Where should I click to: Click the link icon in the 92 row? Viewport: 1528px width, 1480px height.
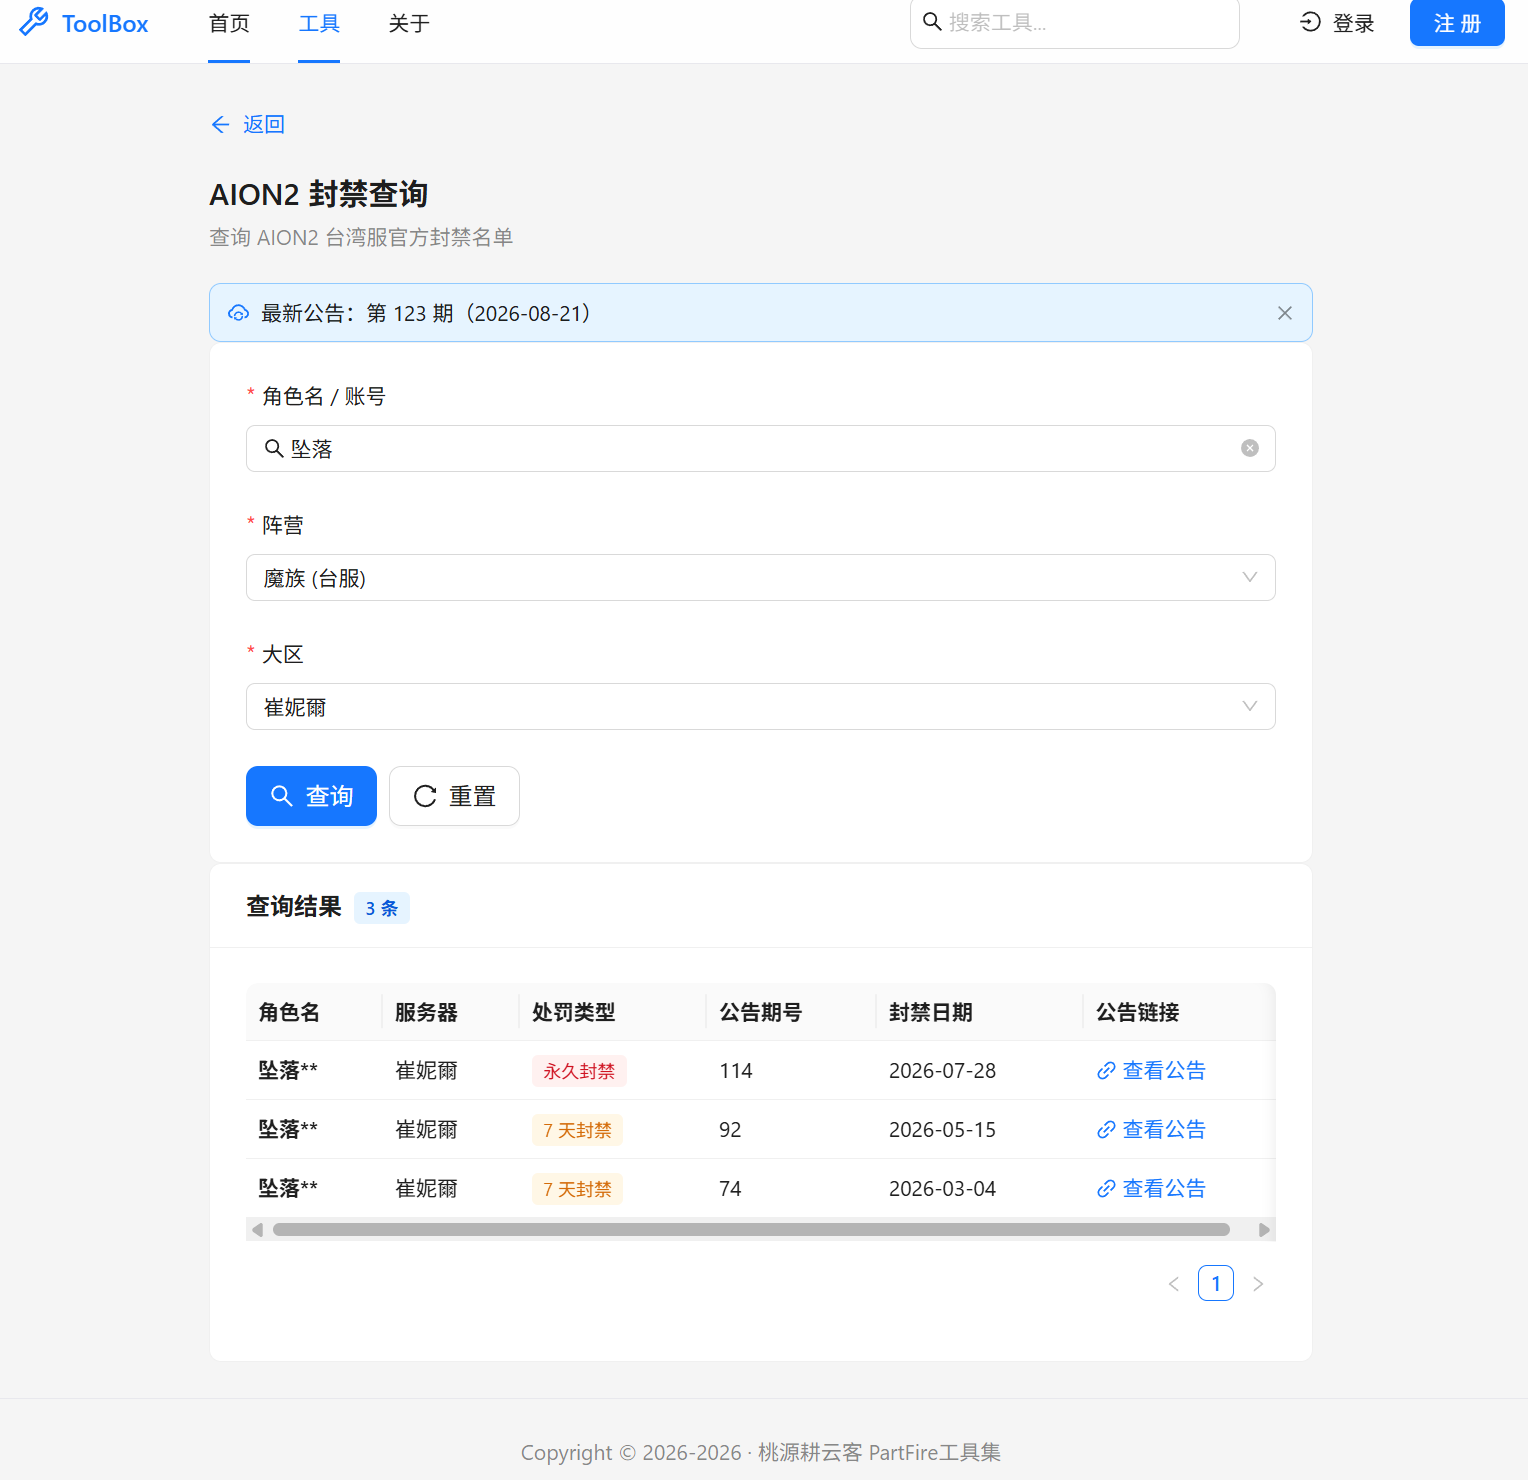[1106, 1130]
